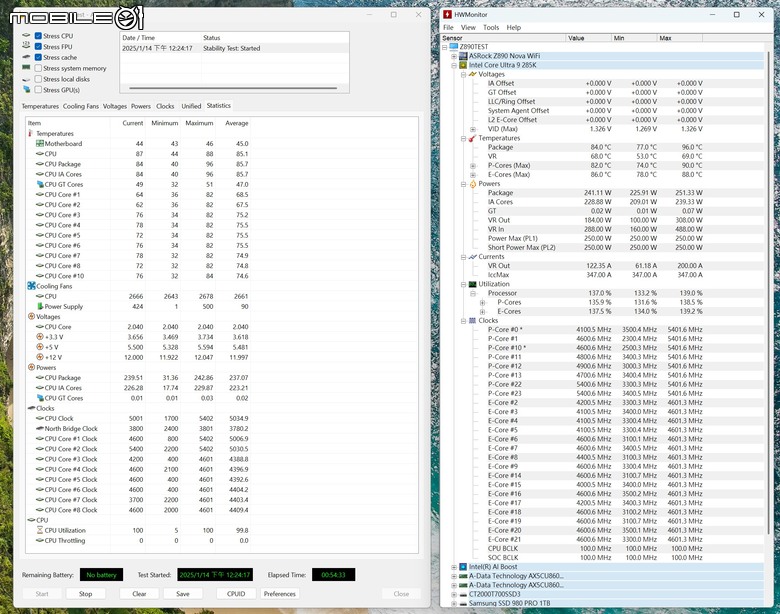Collapse the Powers group in HWMonitor
This screenshot has height=614, width=780.
click(x=463, y=184)
